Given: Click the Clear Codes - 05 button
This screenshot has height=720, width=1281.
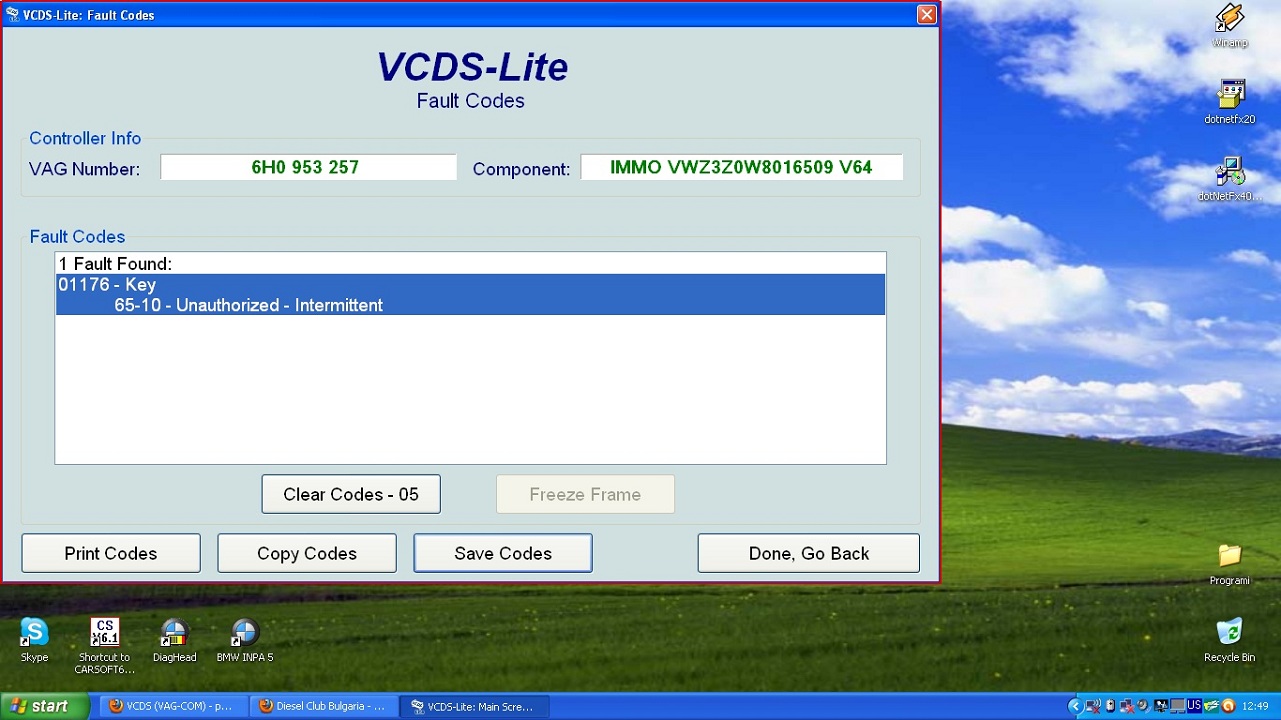Looking at the screenshot, I should coord(351,494).
